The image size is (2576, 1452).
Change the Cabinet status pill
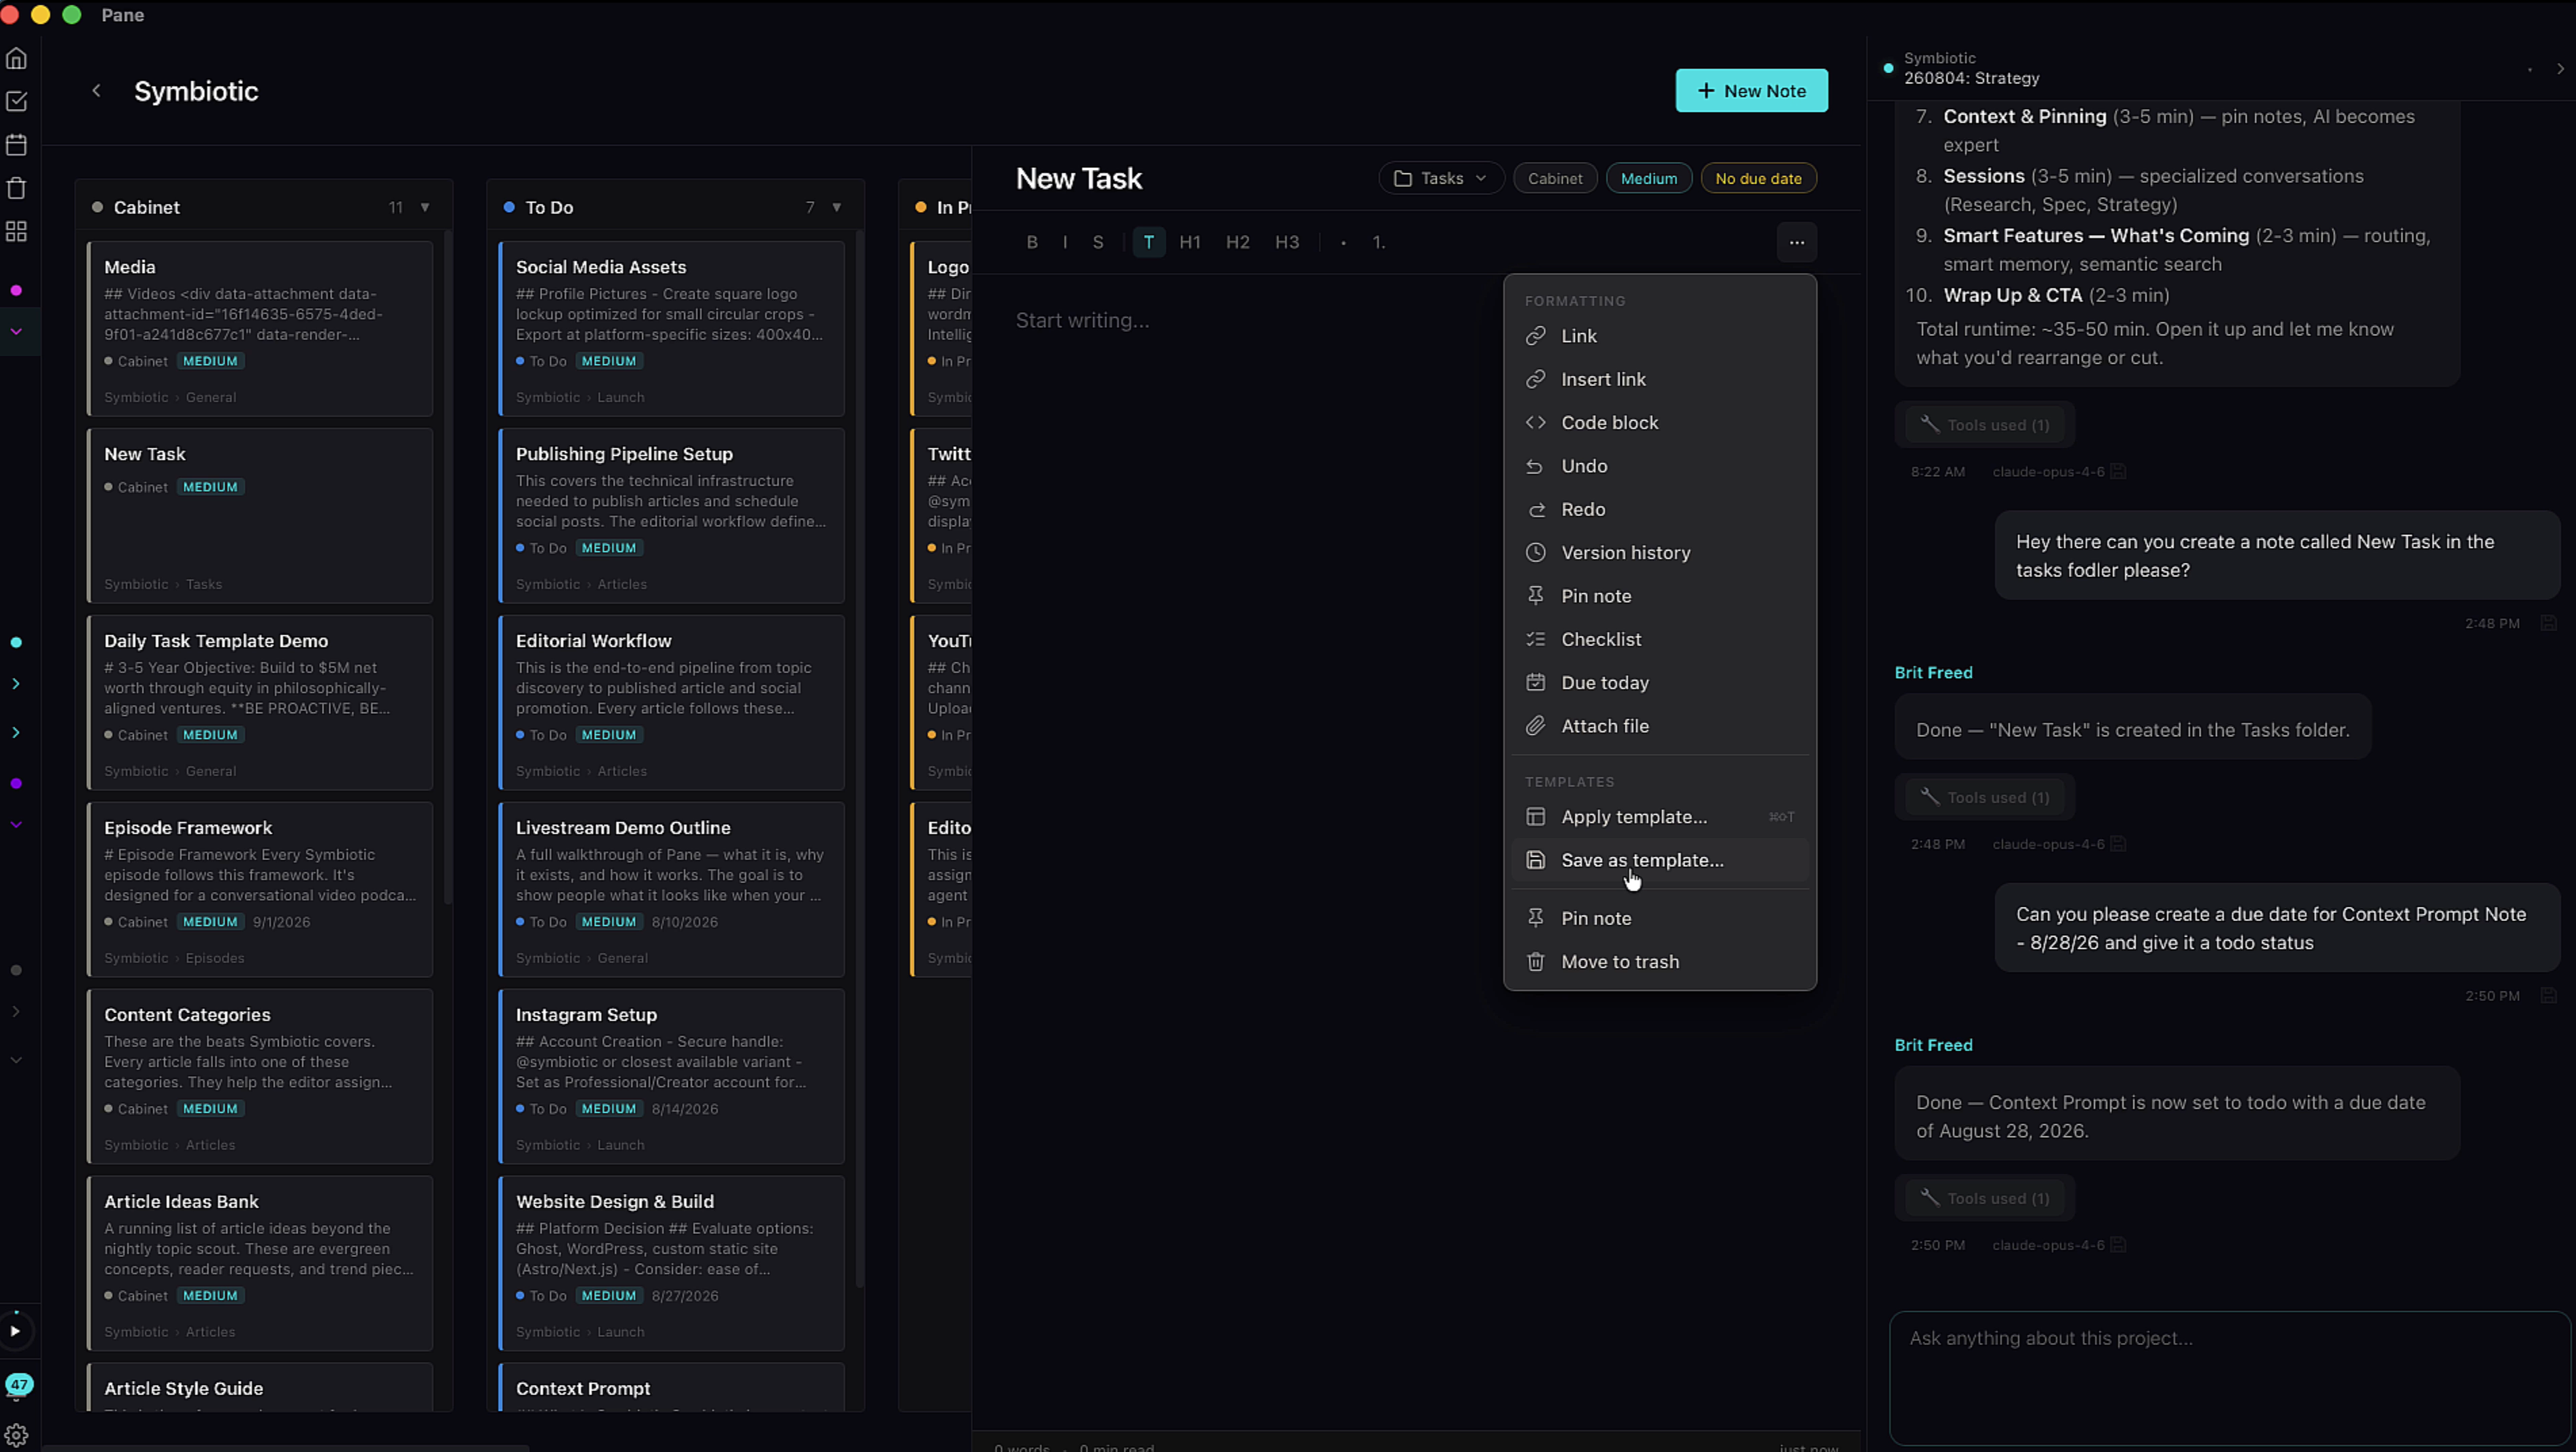pos(1555,178)
